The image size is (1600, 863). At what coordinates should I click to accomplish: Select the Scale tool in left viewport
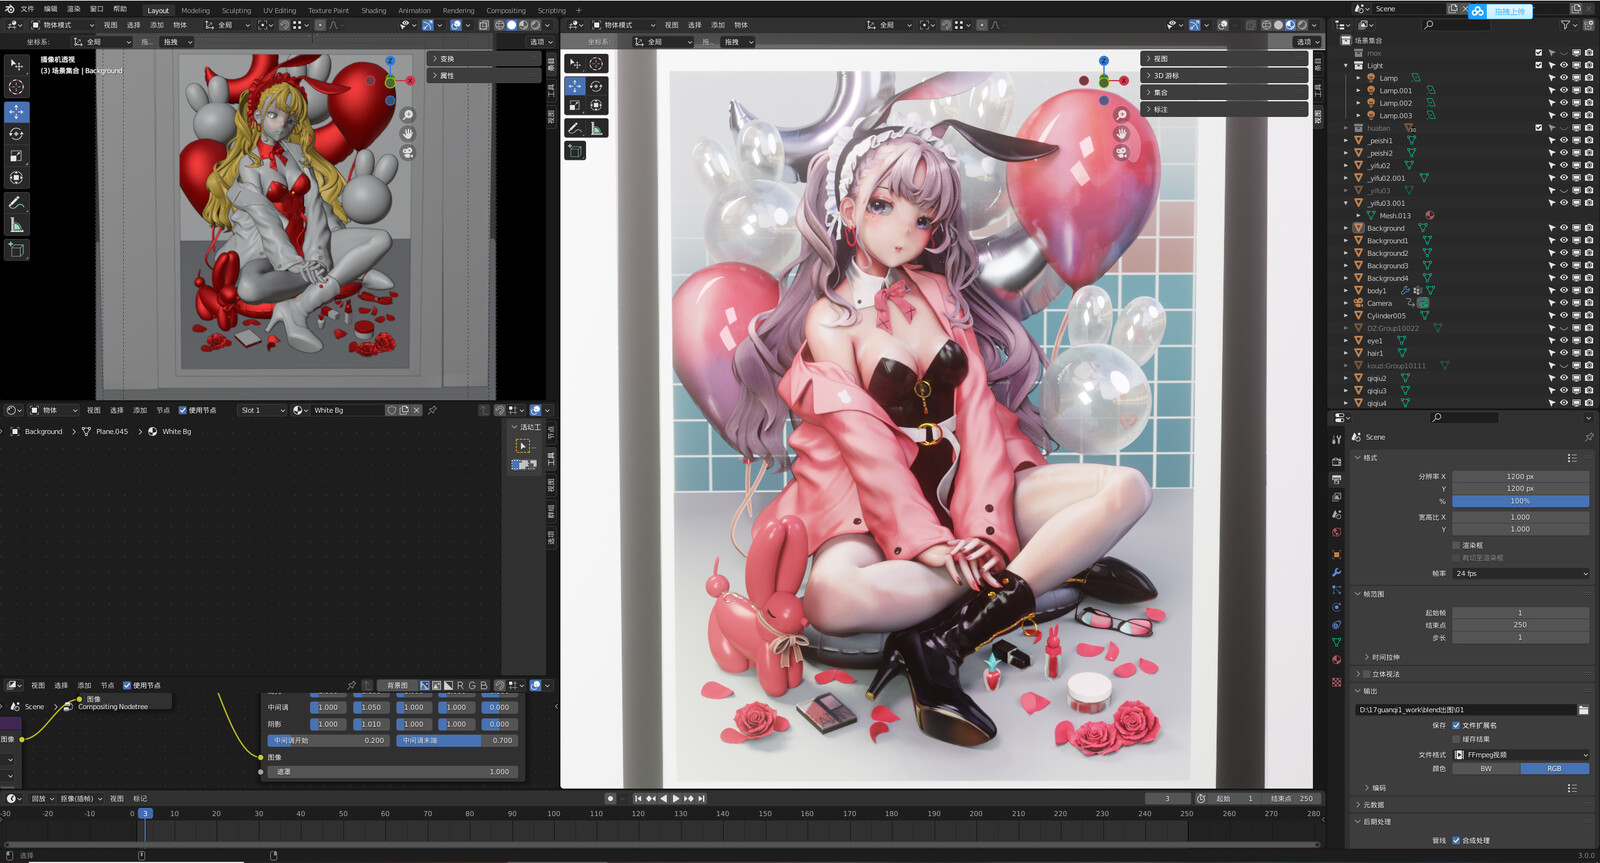tap(16, 155)
